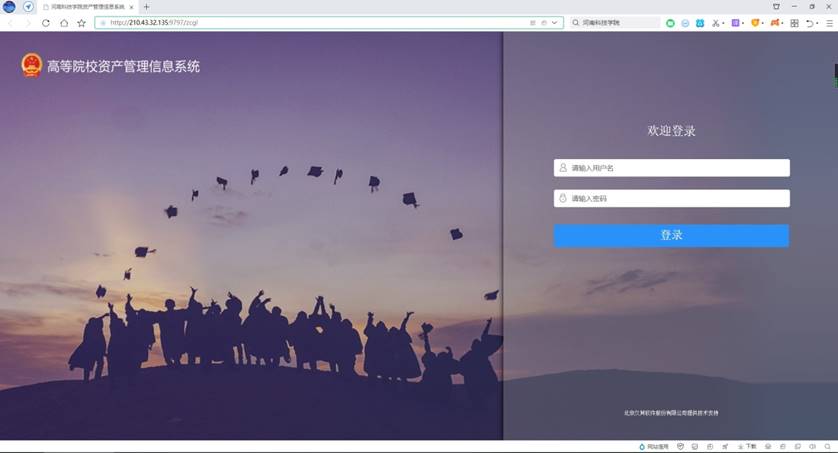Go to the browser home page icon

click(64, 23)
